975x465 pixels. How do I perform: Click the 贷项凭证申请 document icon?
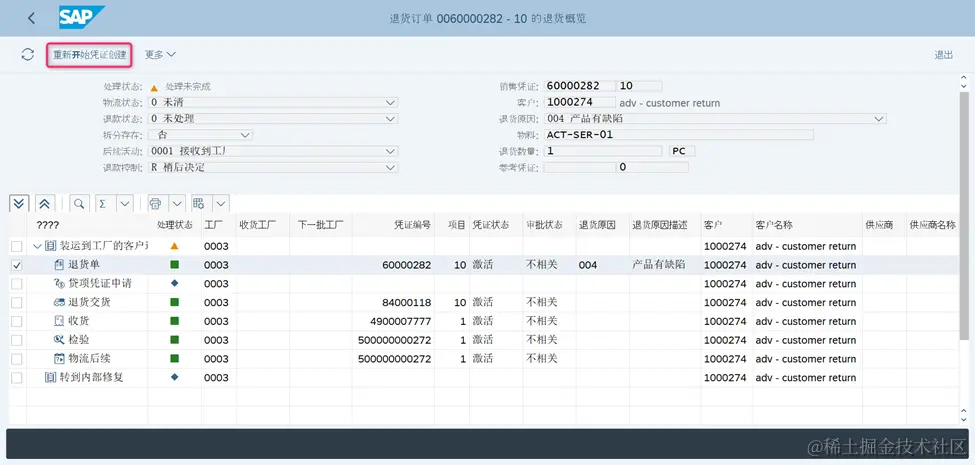(x=59, y=283)
